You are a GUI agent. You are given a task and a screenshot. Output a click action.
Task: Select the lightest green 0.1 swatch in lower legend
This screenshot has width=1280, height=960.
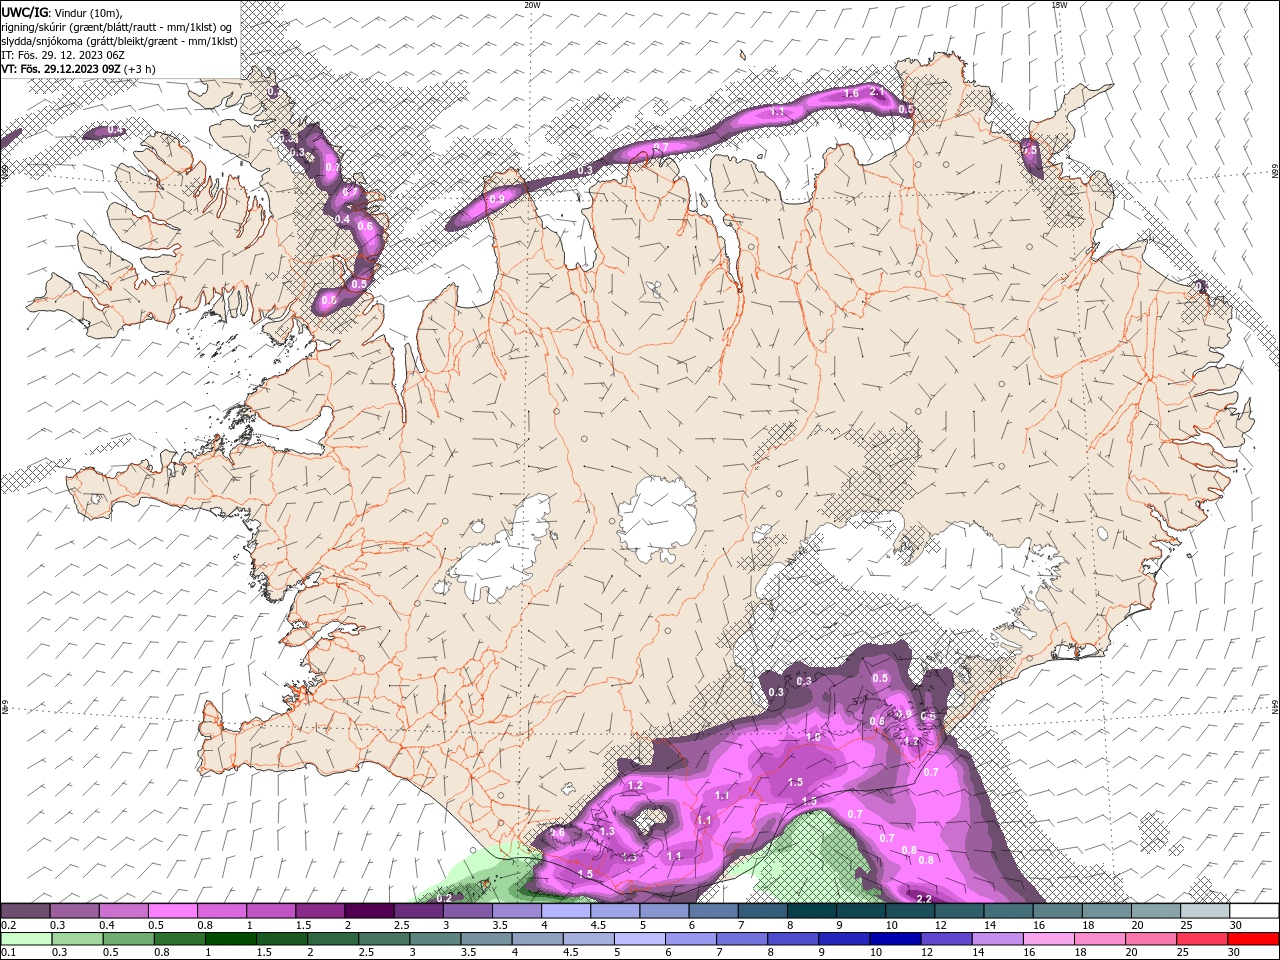[27, 939]
